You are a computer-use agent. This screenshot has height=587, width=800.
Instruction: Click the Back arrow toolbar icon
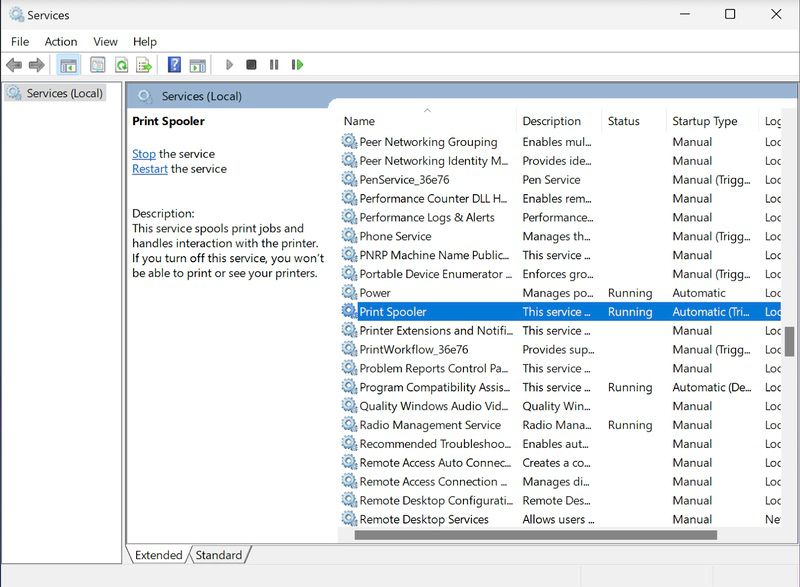pyautogui.click(x=14, y=65)
